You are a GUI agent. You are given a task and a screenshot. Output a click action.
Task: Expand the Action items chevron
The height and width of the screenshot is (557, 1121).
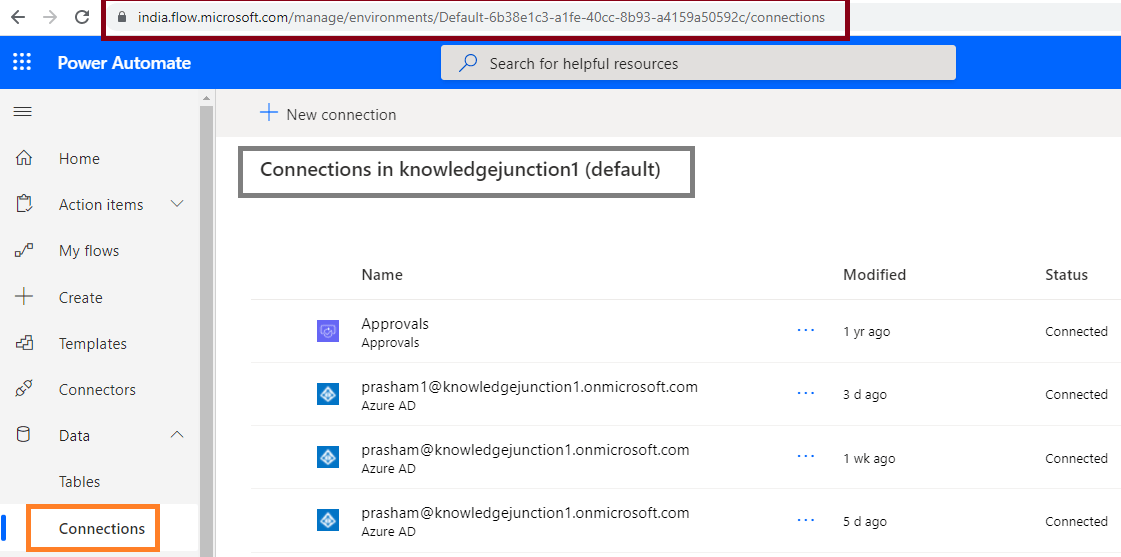click(x=177, y=204)
